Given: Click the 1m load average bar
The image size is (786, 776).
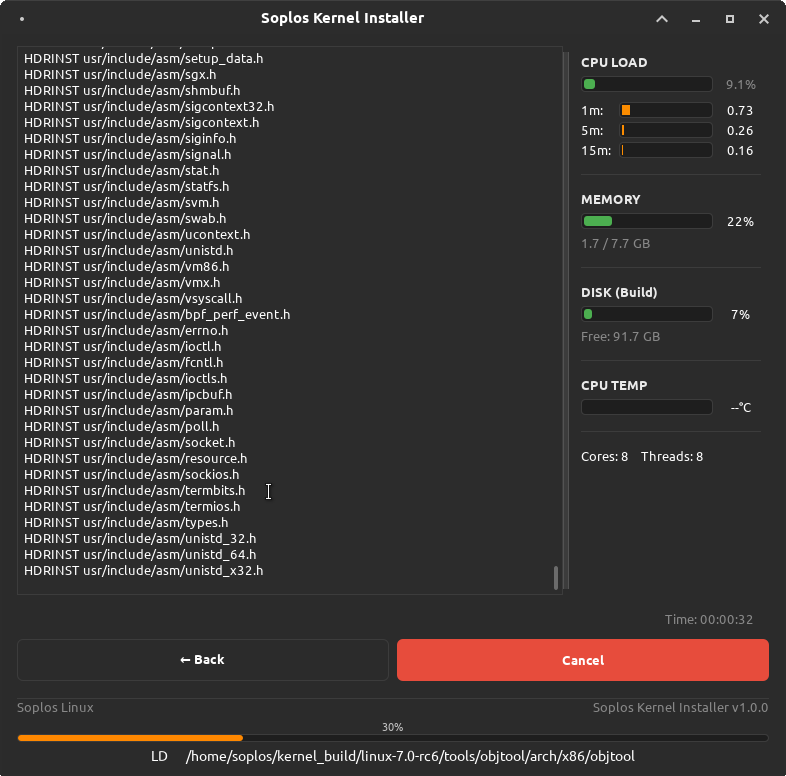Looking at the screenshot, I should click(666, 110).
